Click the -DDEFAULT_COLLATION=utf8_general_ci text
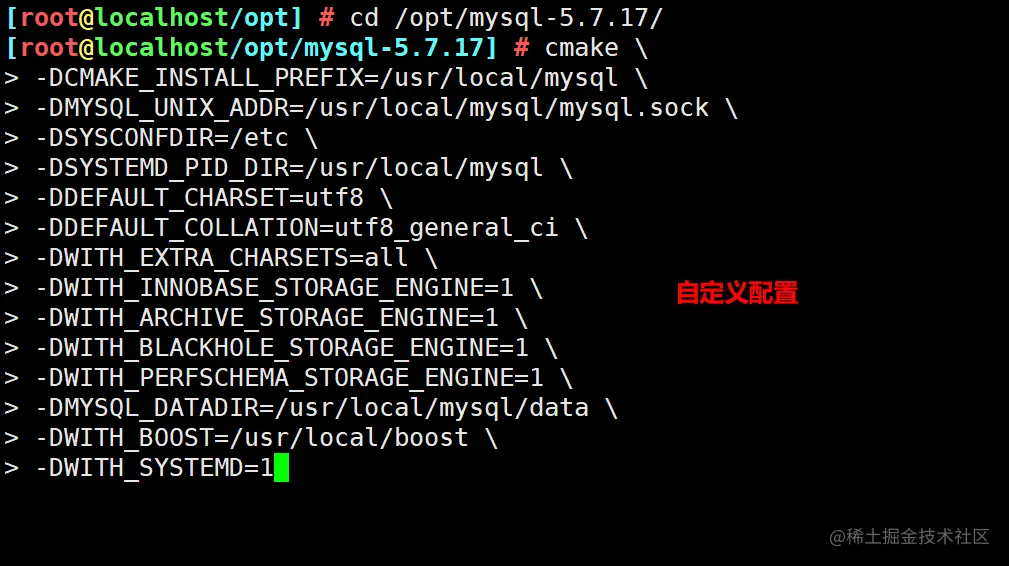The height and width of the screenshot is (566, 1009). coord(297,228)
